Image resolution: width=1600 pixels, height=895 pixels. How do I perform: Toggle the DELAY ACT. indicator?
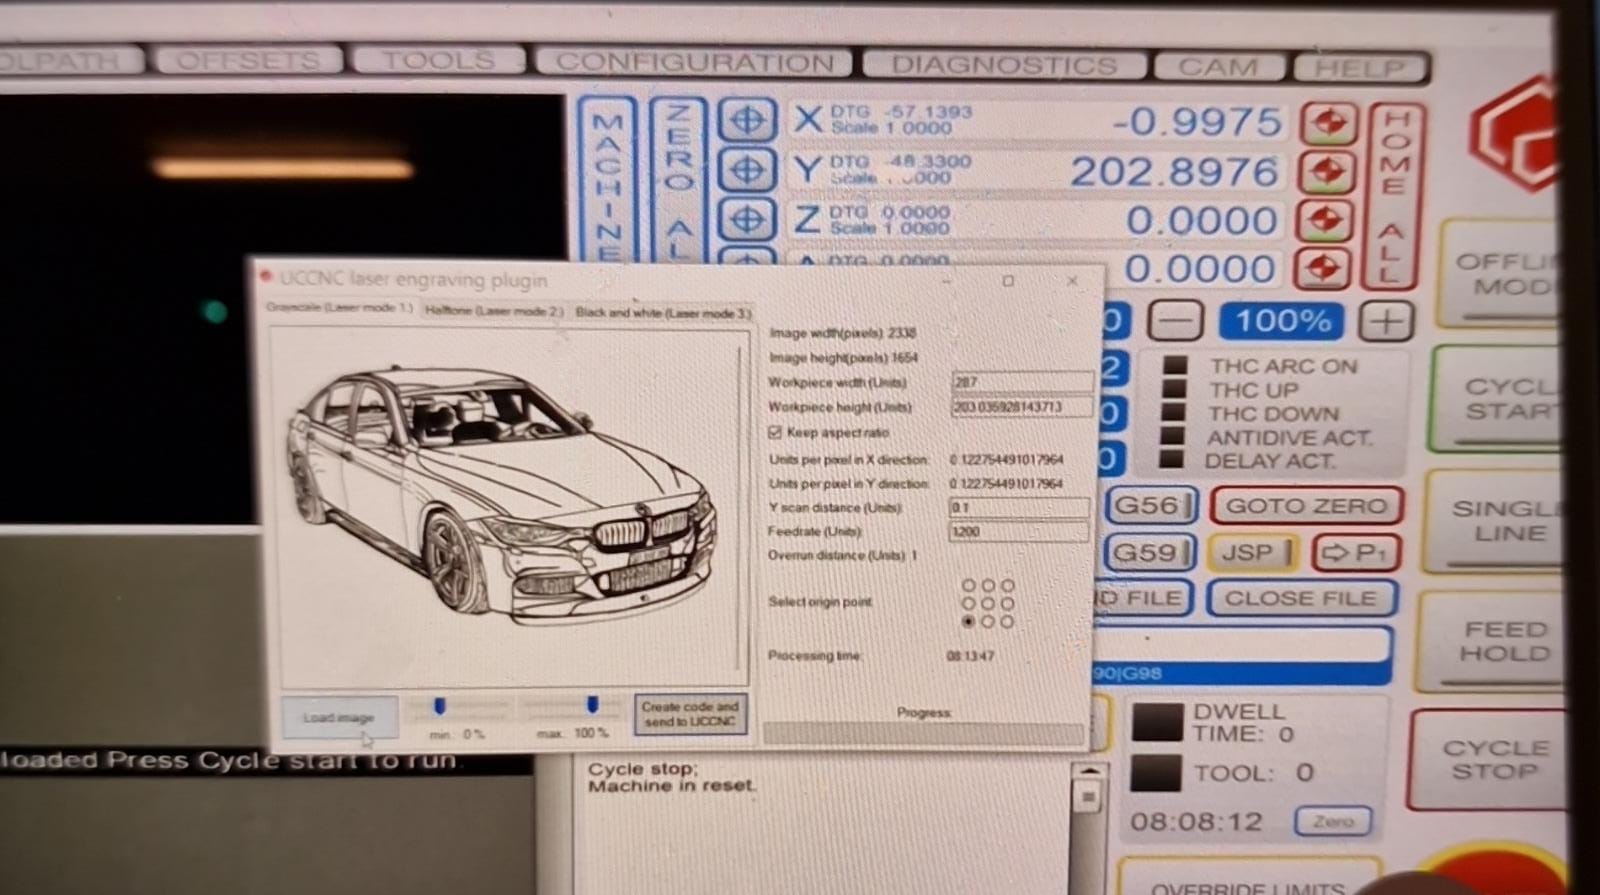tap(1172, 460)
